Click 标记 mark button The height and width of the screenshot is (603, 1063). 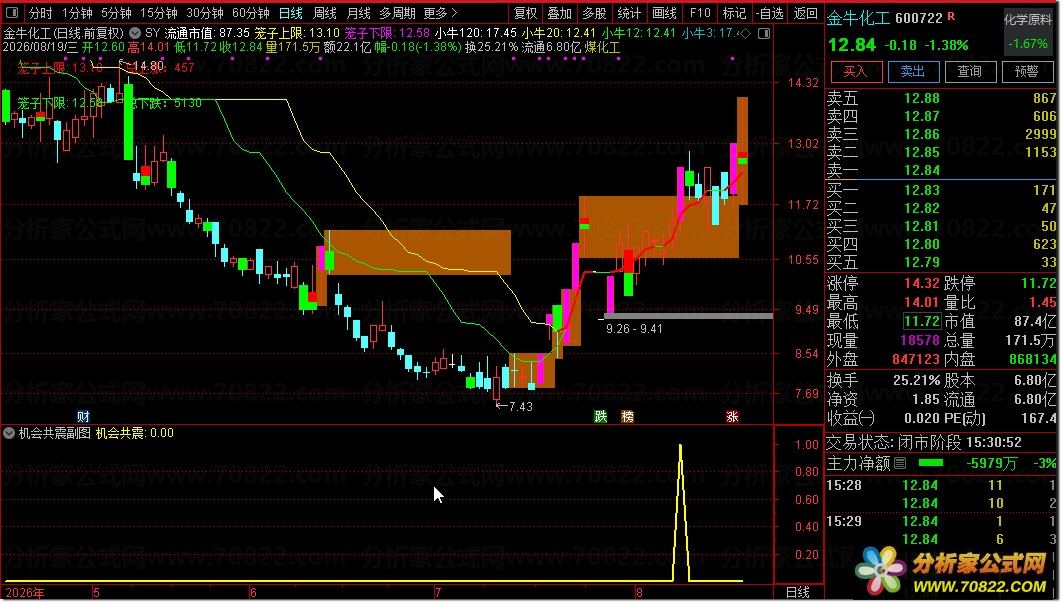click(734, 13)
